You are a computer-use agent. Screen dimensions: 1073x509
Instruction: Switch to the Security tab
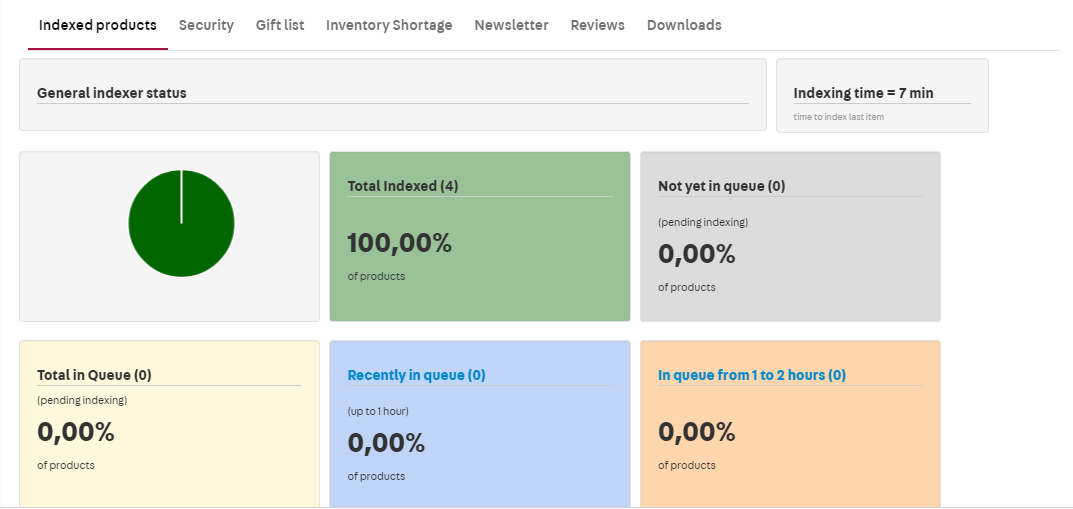click(x=206, y=25)
